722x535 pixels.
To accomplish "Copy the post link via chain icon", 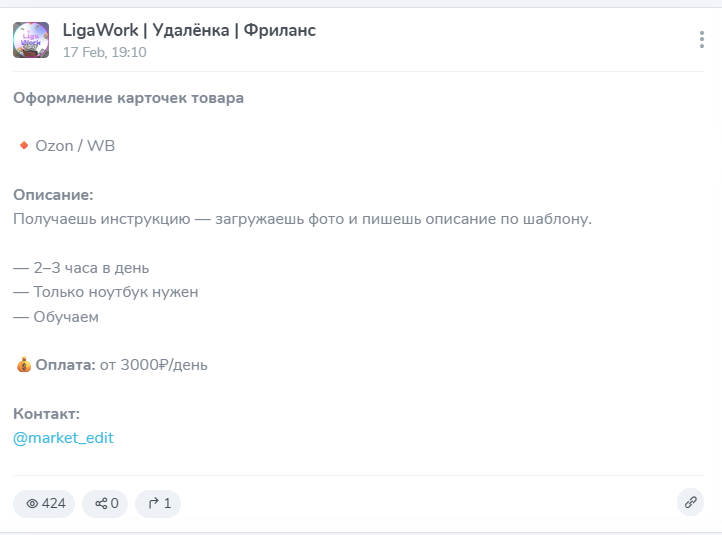I will [x=690, y=502].
